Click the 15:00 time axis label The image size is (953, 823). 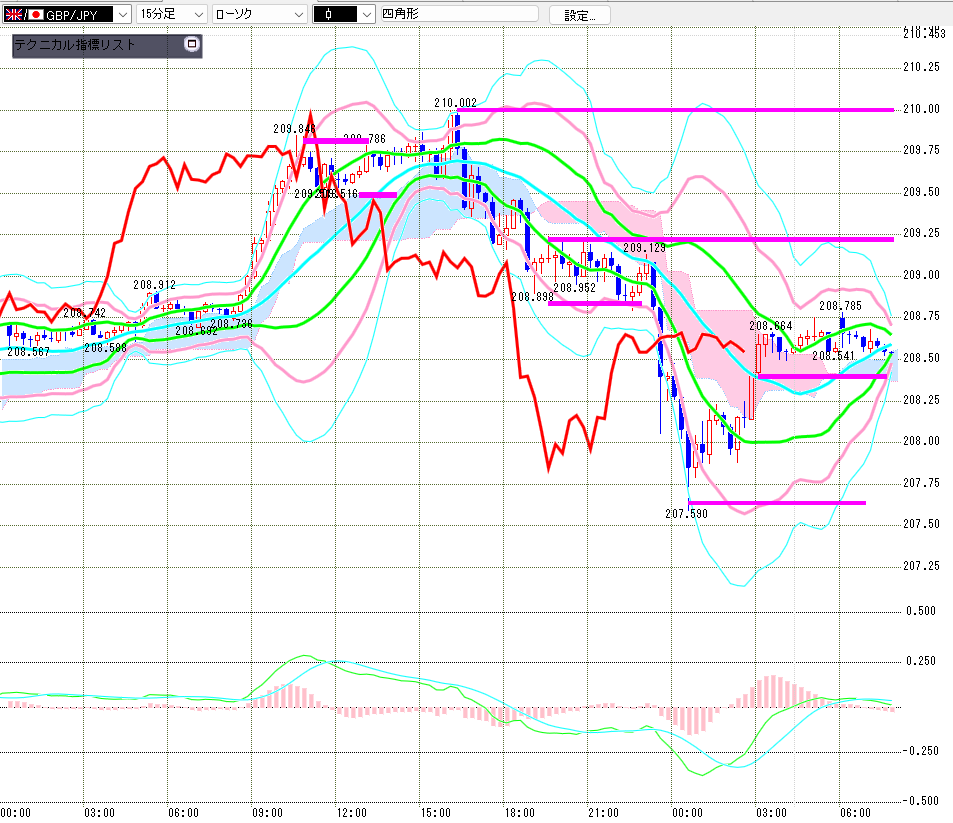[x=435, y=813]
